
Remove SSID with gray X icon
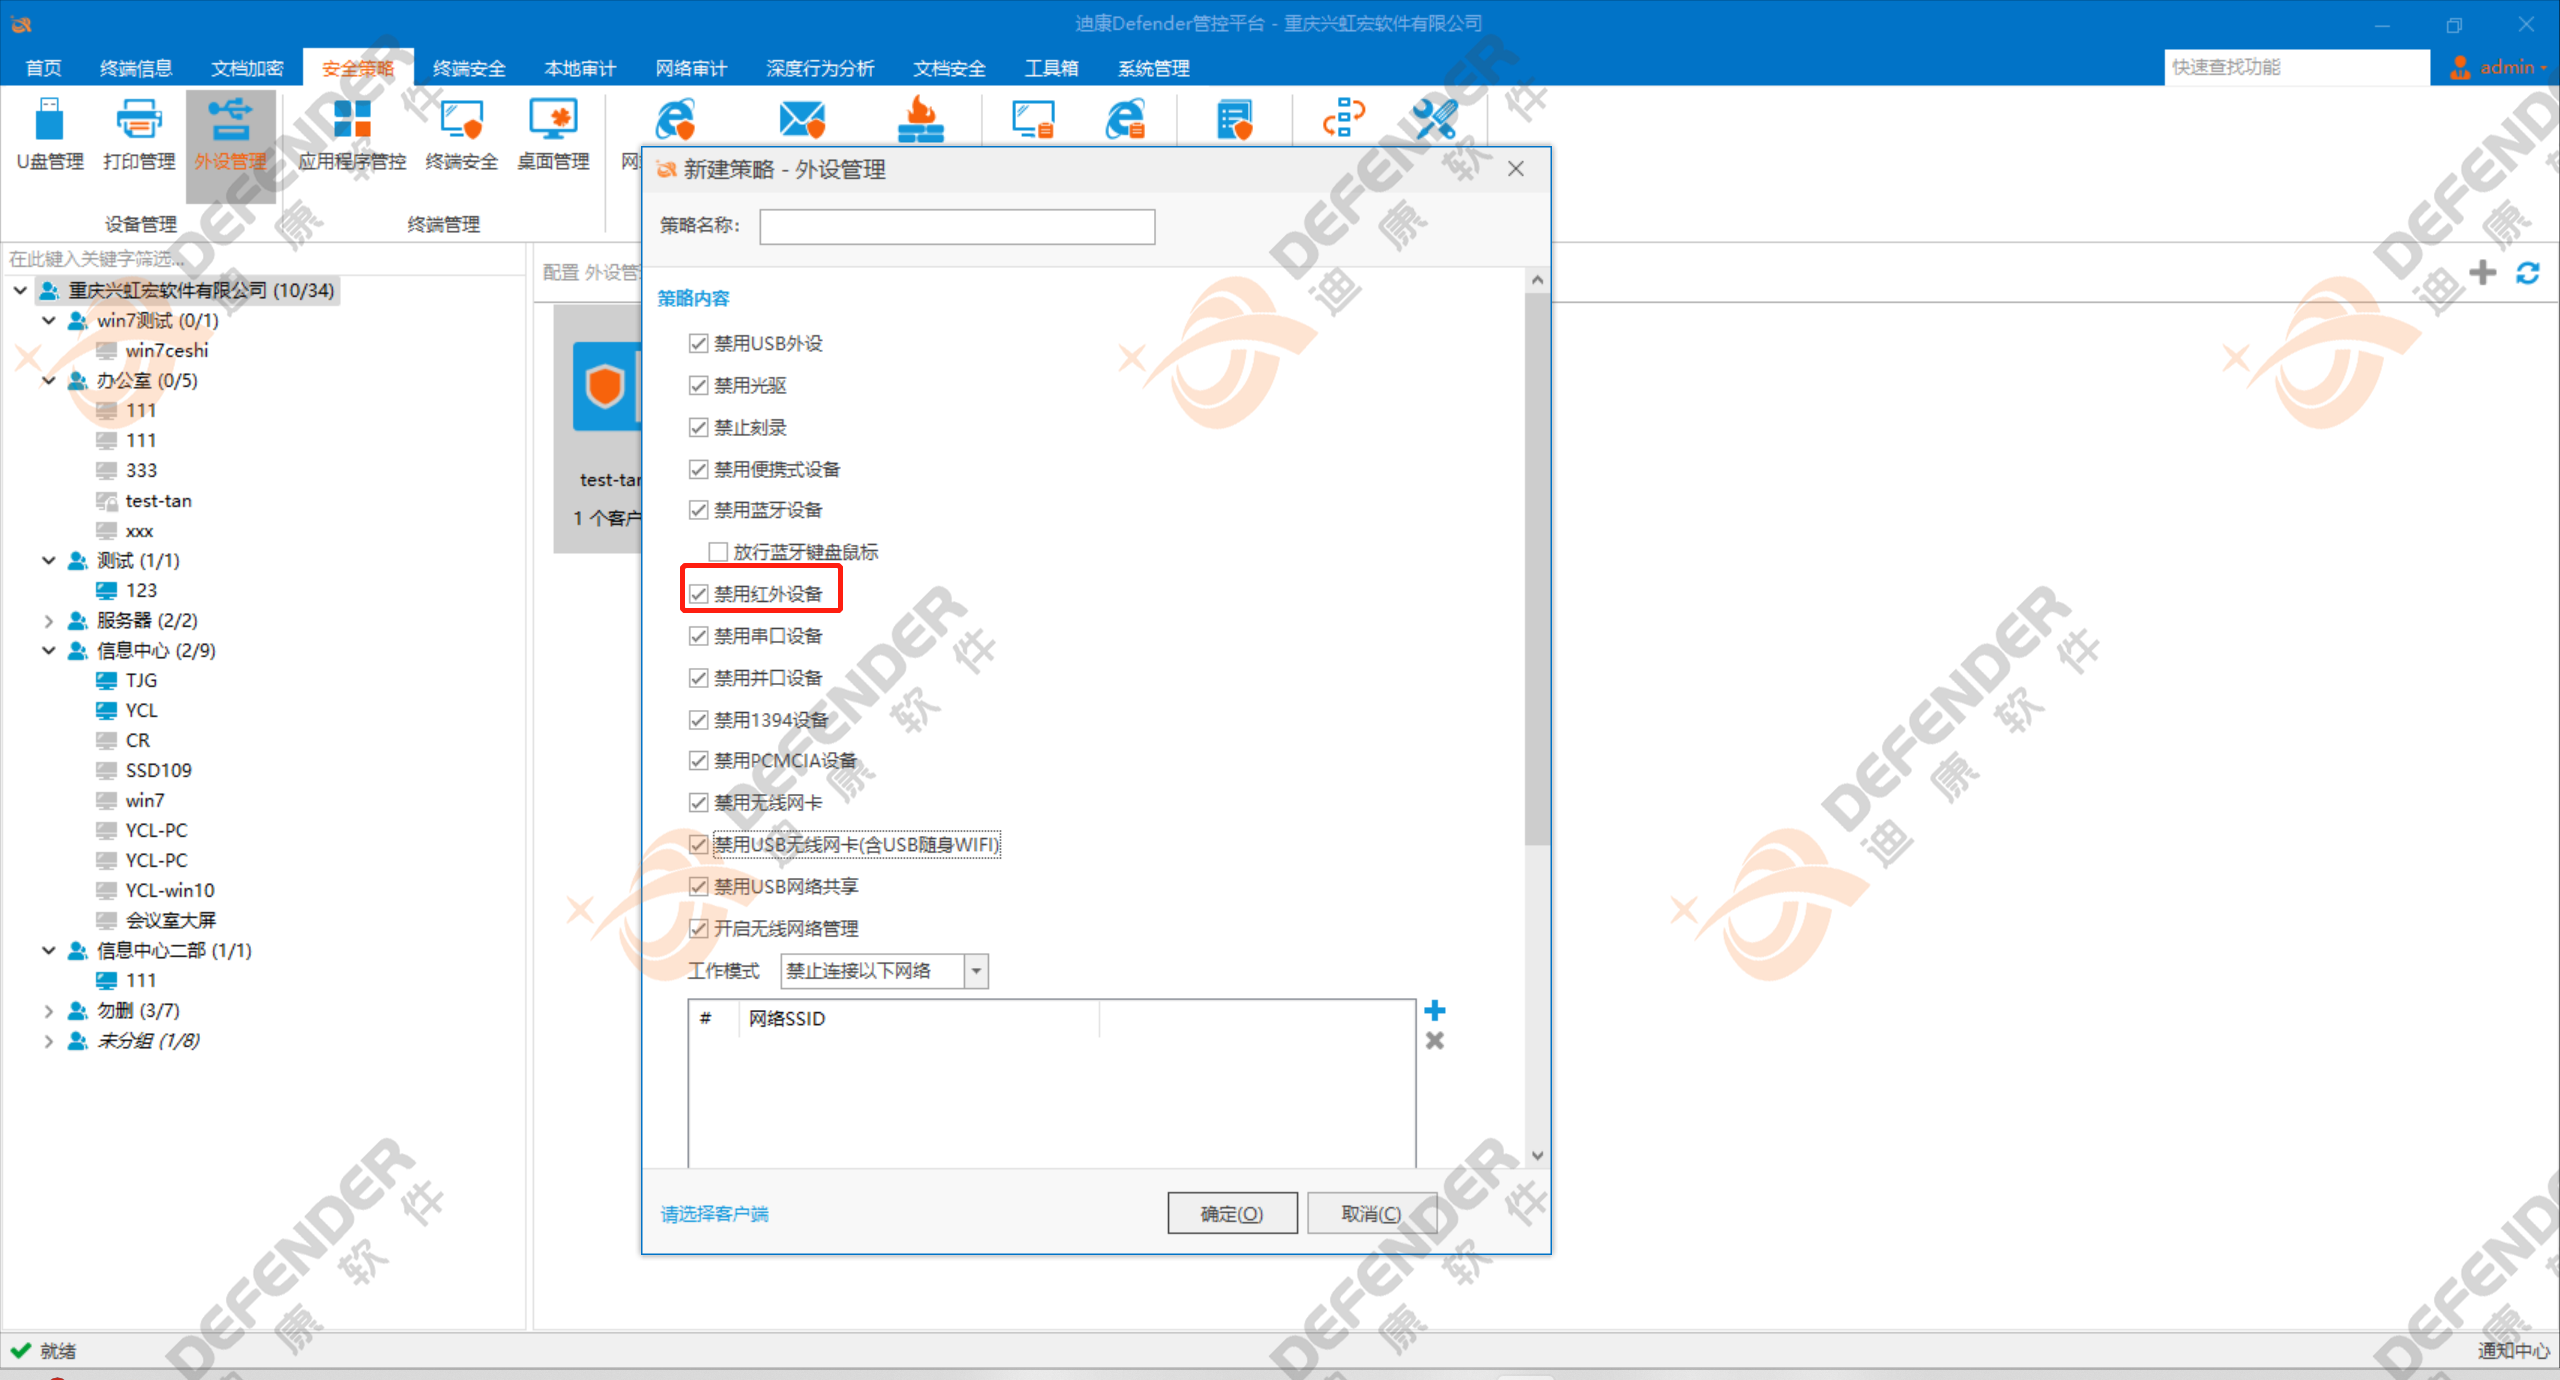(x=1434, y=1041)
